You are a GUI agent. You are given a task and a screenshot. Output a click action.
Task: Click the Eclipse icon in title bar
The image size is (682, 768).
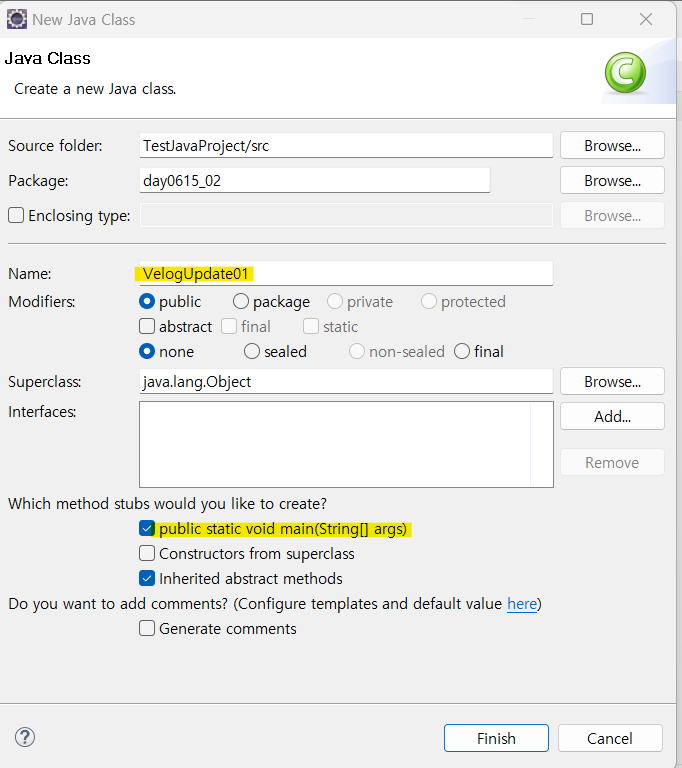(x=16, y=19)
